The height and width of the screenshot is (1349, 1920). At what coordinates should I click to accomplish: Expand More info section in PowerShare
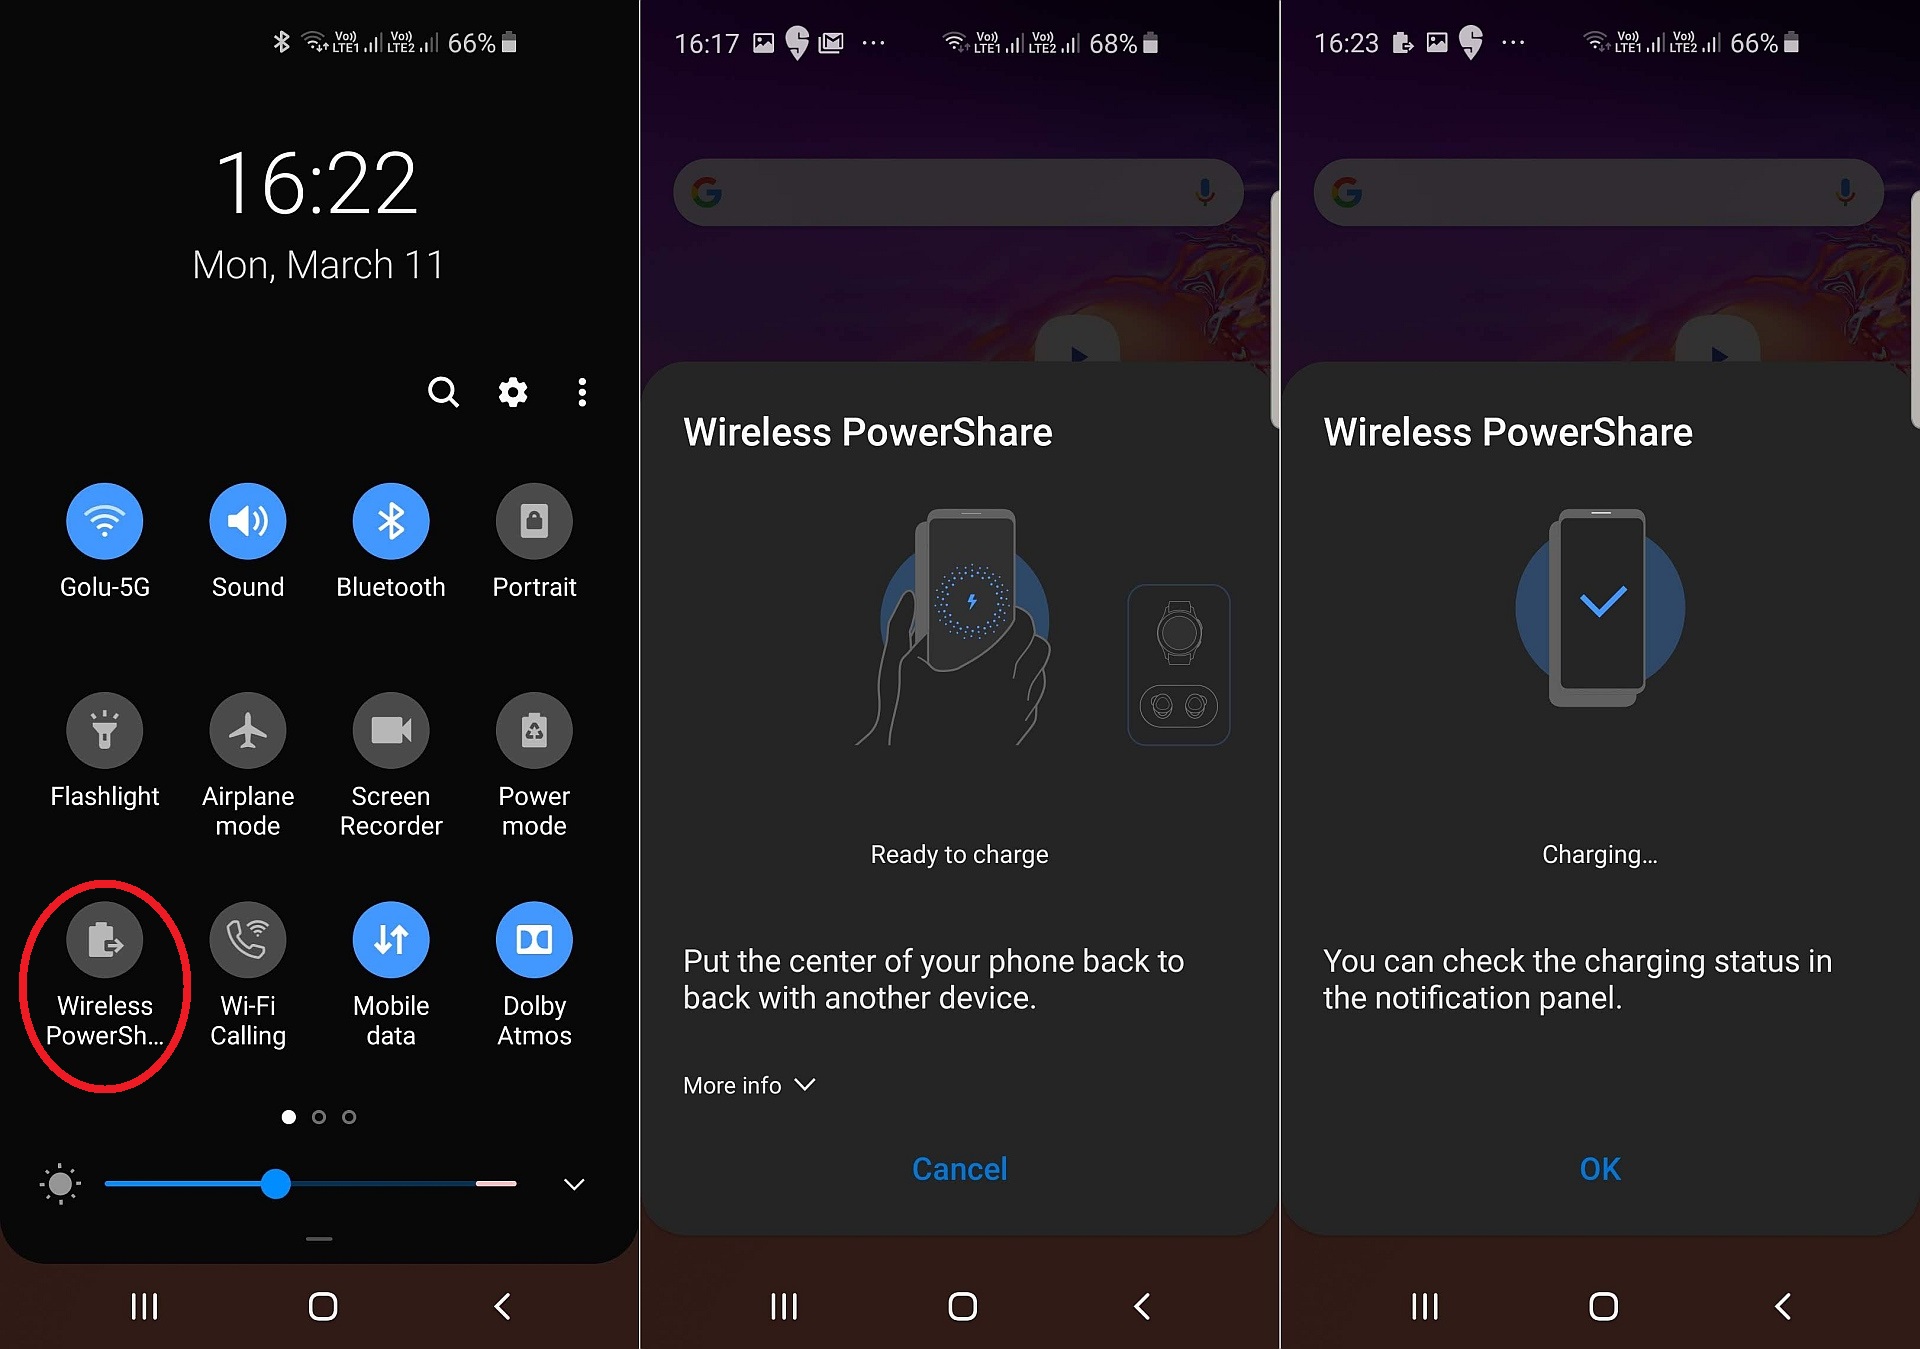746,1083
